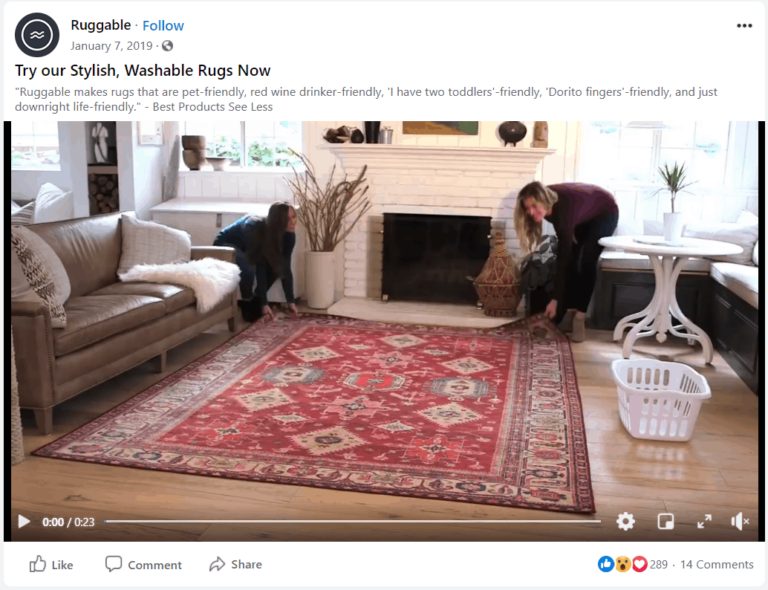Open the January 7, 2019 post timestamp
The image size is (768, 590).
tap(111, 46)
